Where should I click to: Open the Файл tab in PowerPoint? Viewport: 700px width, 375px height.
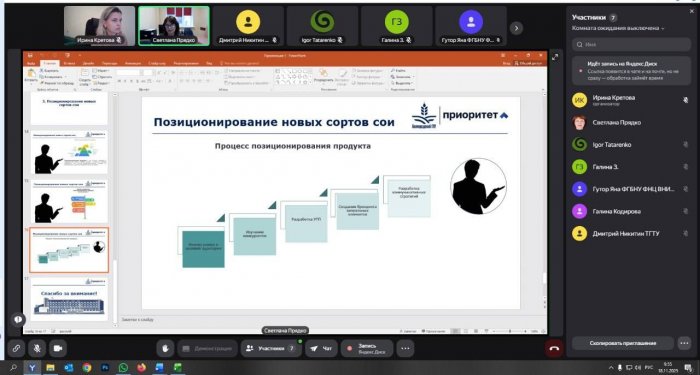pos(31,63)
